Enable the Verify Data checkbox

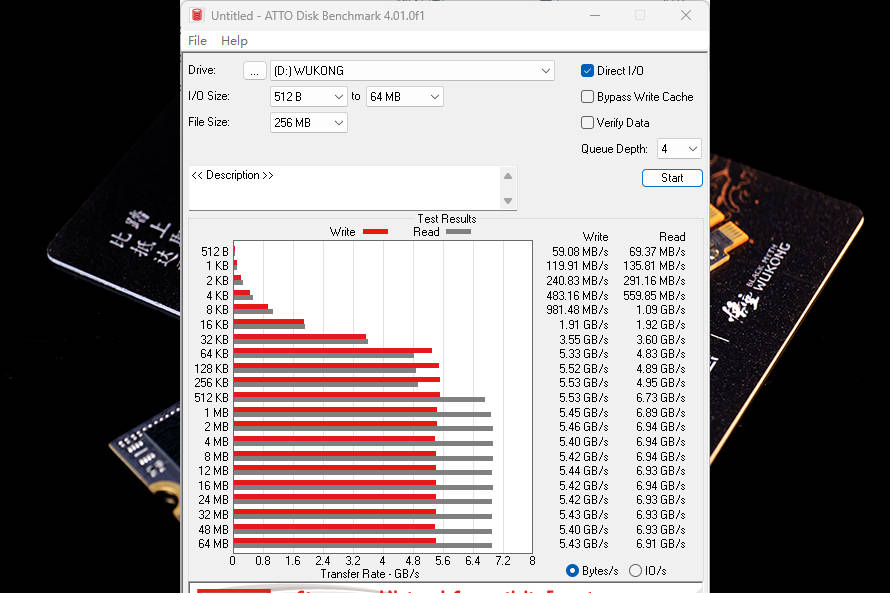point(588,123)
